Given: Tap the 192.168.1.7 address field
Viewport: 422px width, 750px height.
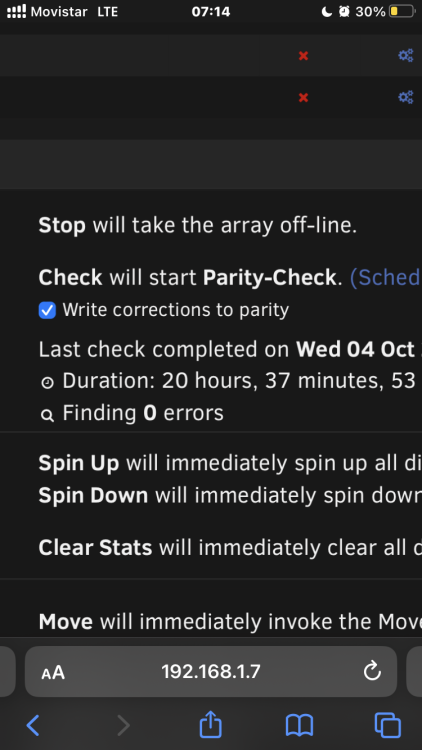Looking at the screenshot, I should 211,672.
